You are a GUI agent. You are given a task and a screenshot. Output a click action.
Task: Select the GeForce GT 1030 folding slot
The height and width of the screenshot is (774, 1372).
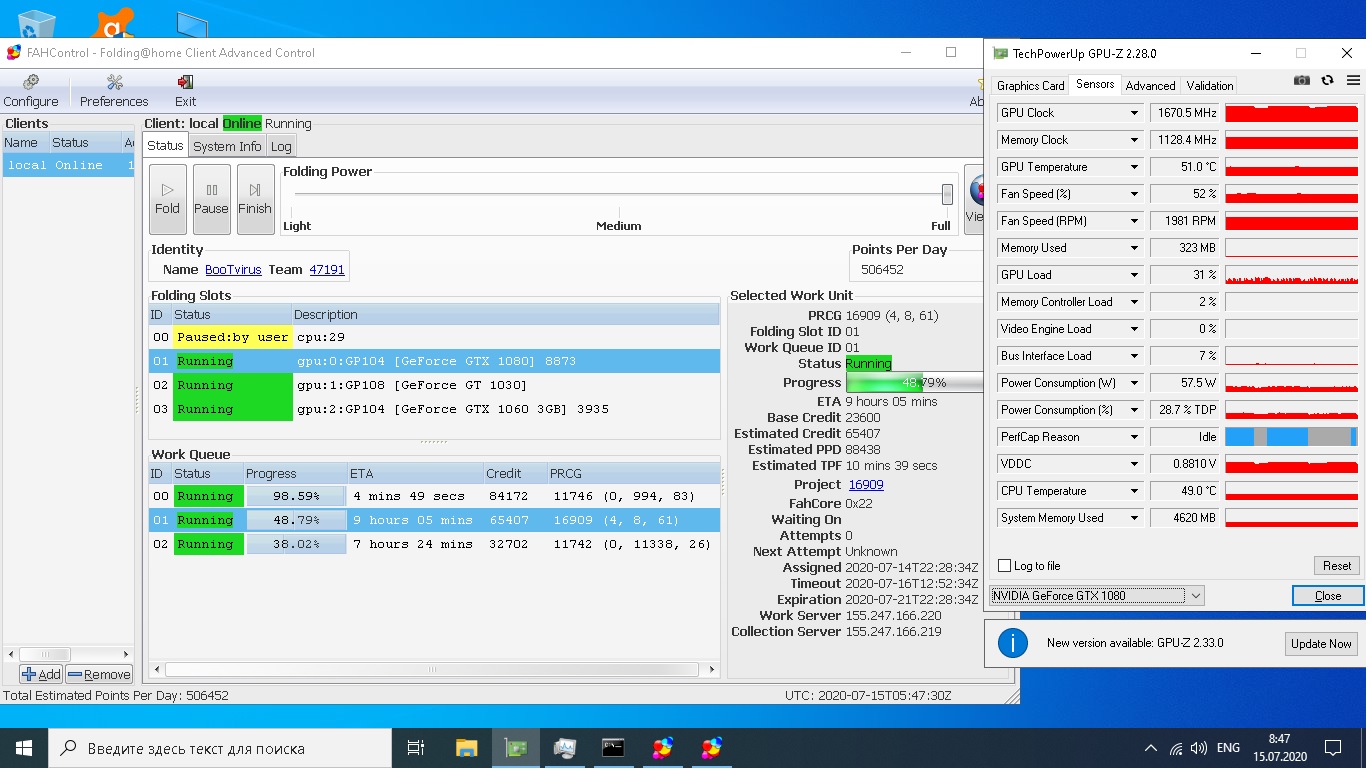point(434,385)
